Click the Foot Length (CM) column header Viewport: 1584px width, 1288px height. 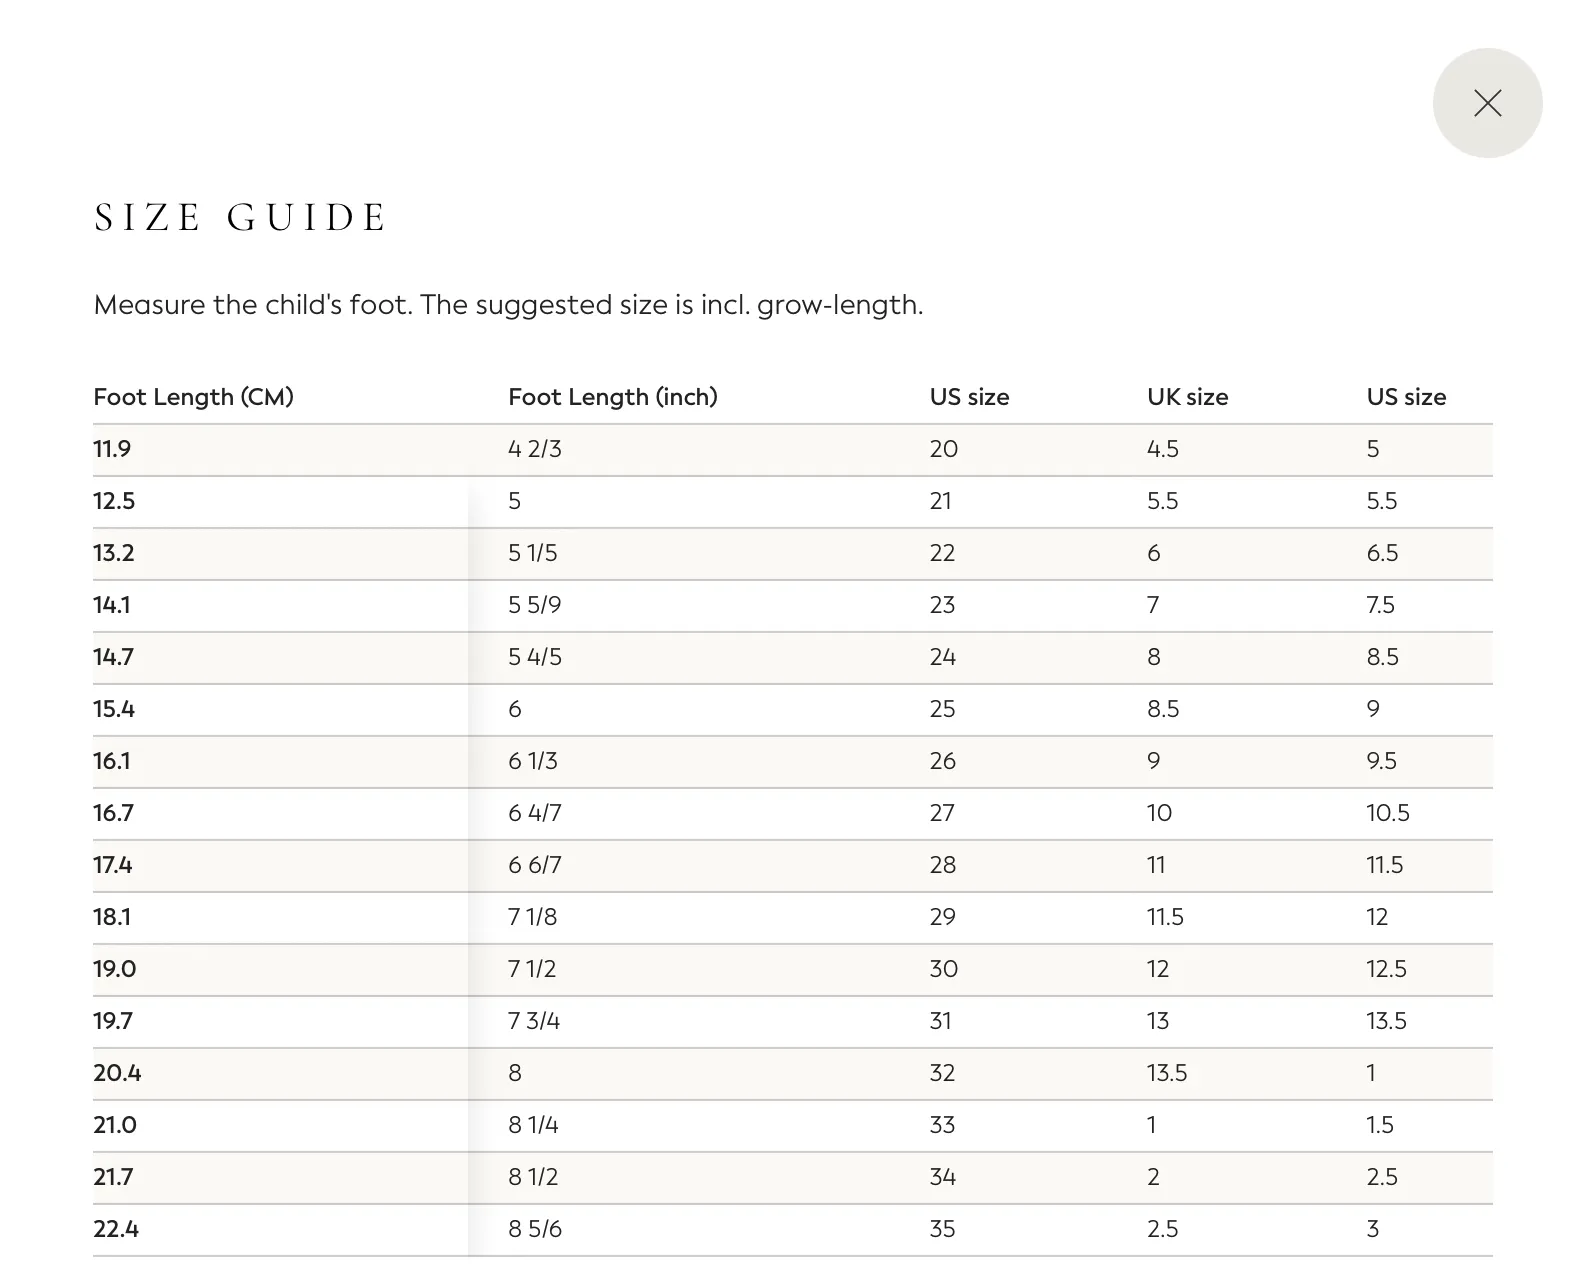tap(193, 397)
